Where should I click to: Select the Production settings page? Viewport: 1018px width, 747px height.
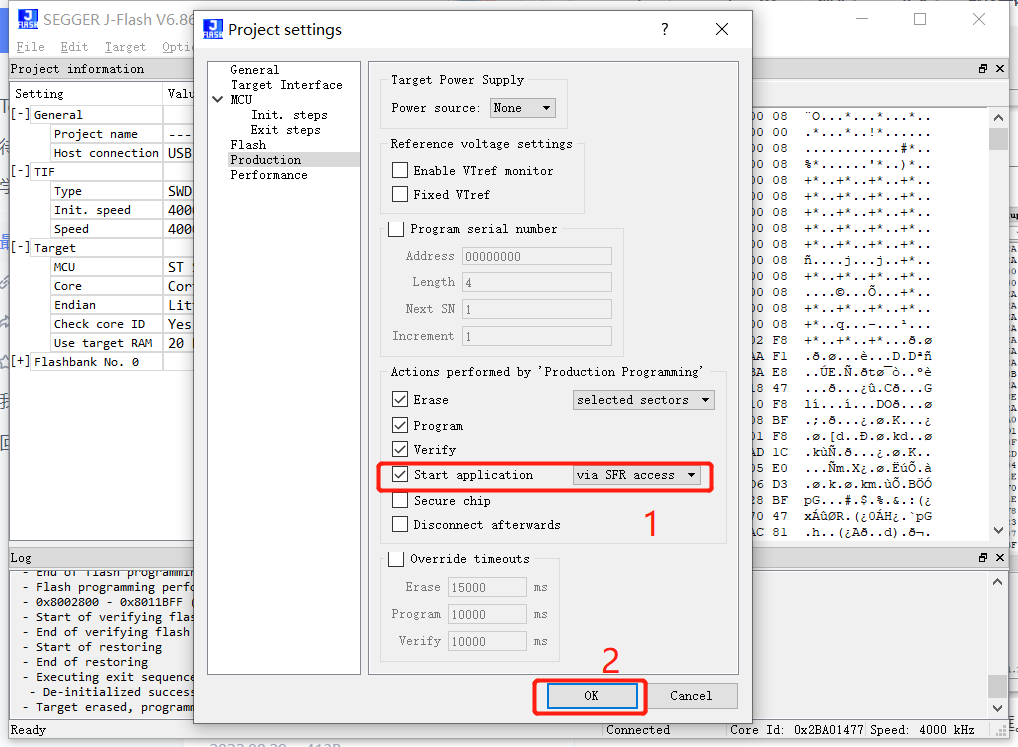pos(266,160)
